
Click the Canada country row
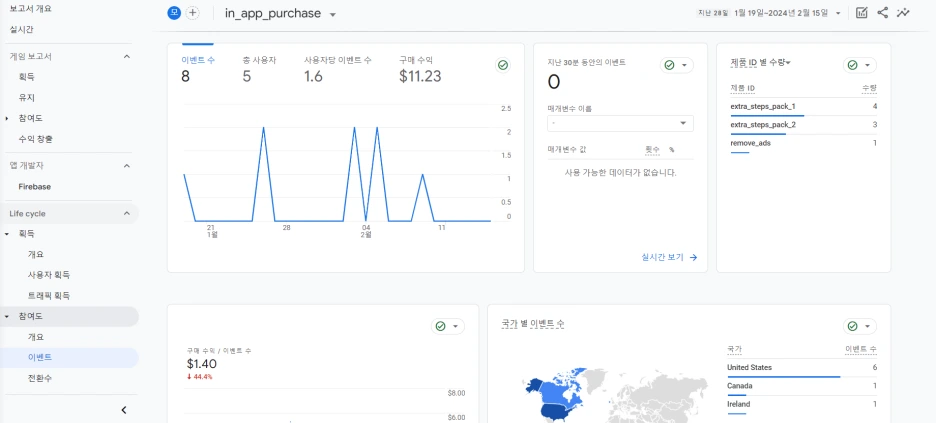click(x=802, y=387)
